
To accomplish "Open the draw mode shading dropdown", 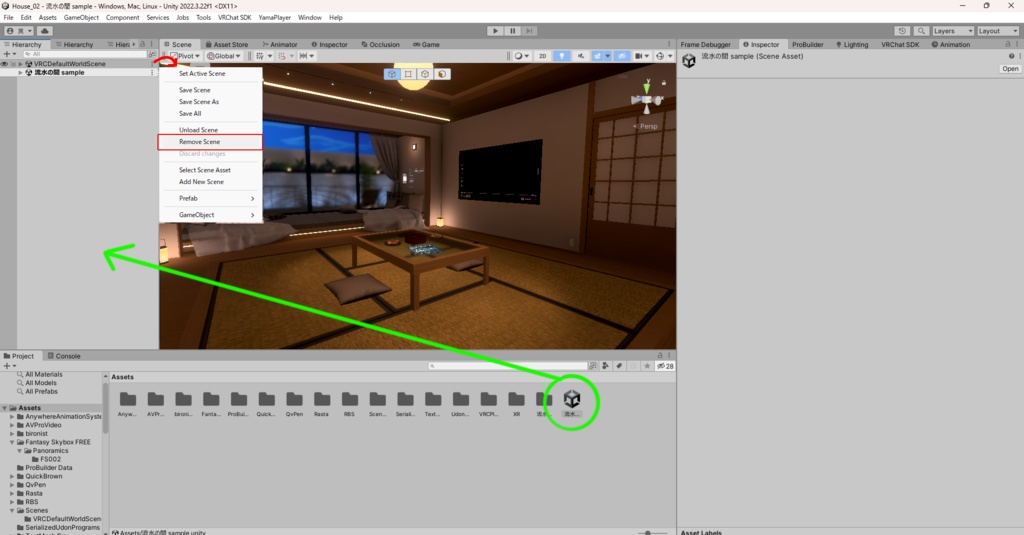I will [x=521, y=56].
